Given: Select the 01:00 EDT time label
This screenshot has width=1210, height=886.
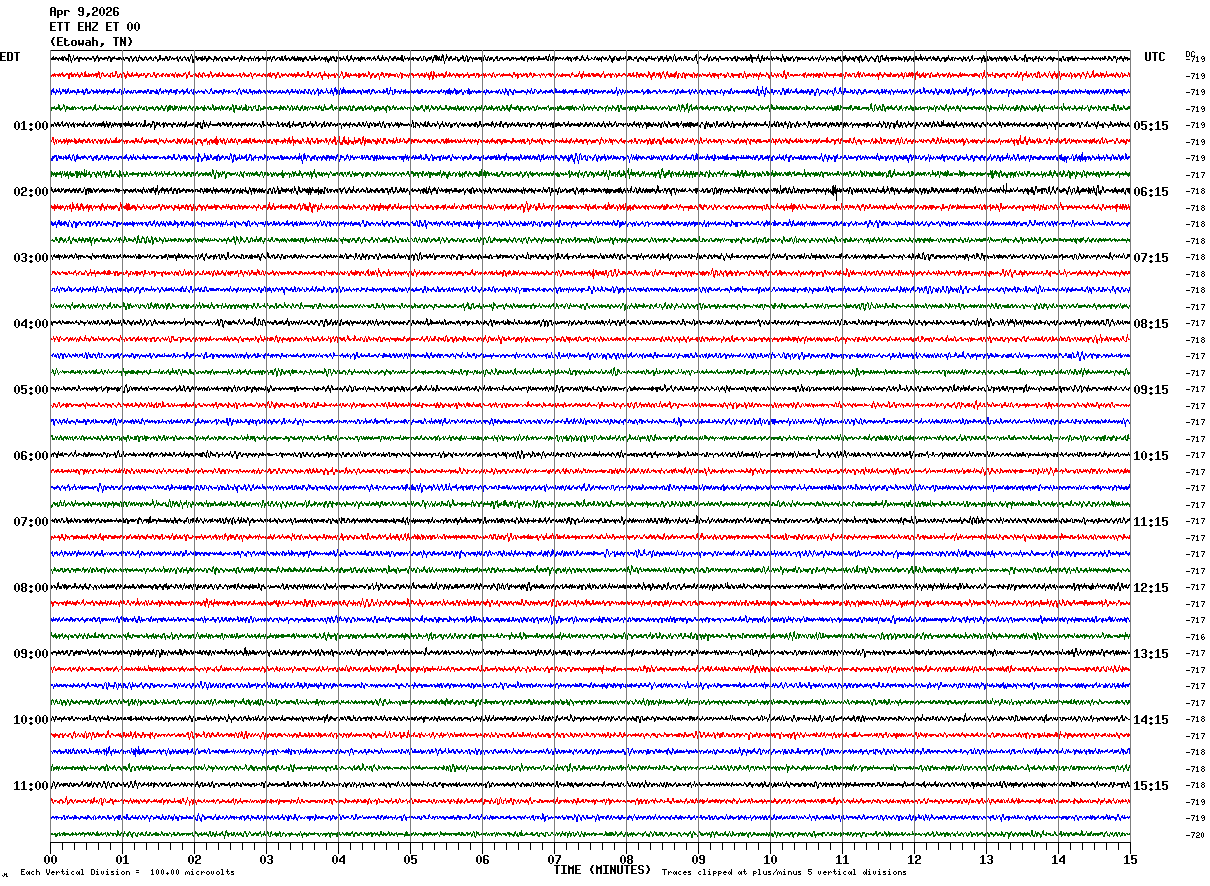Looking at the screenshot, I should (31, 126).
